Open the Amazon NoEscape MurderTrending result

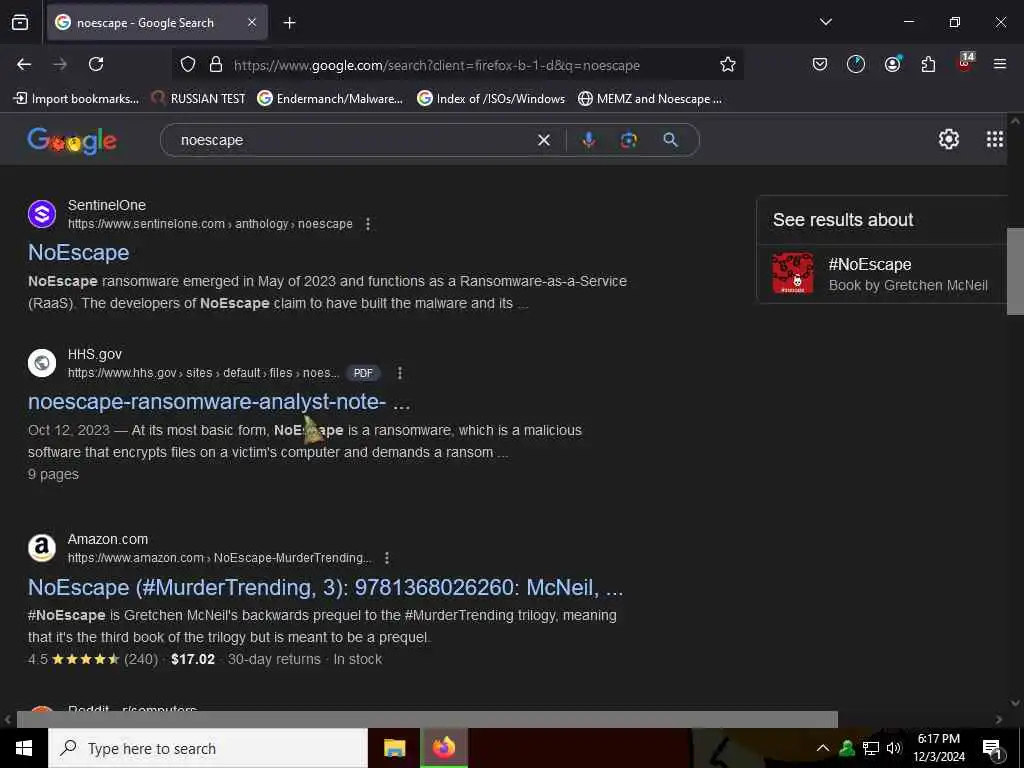pos(325,588)
